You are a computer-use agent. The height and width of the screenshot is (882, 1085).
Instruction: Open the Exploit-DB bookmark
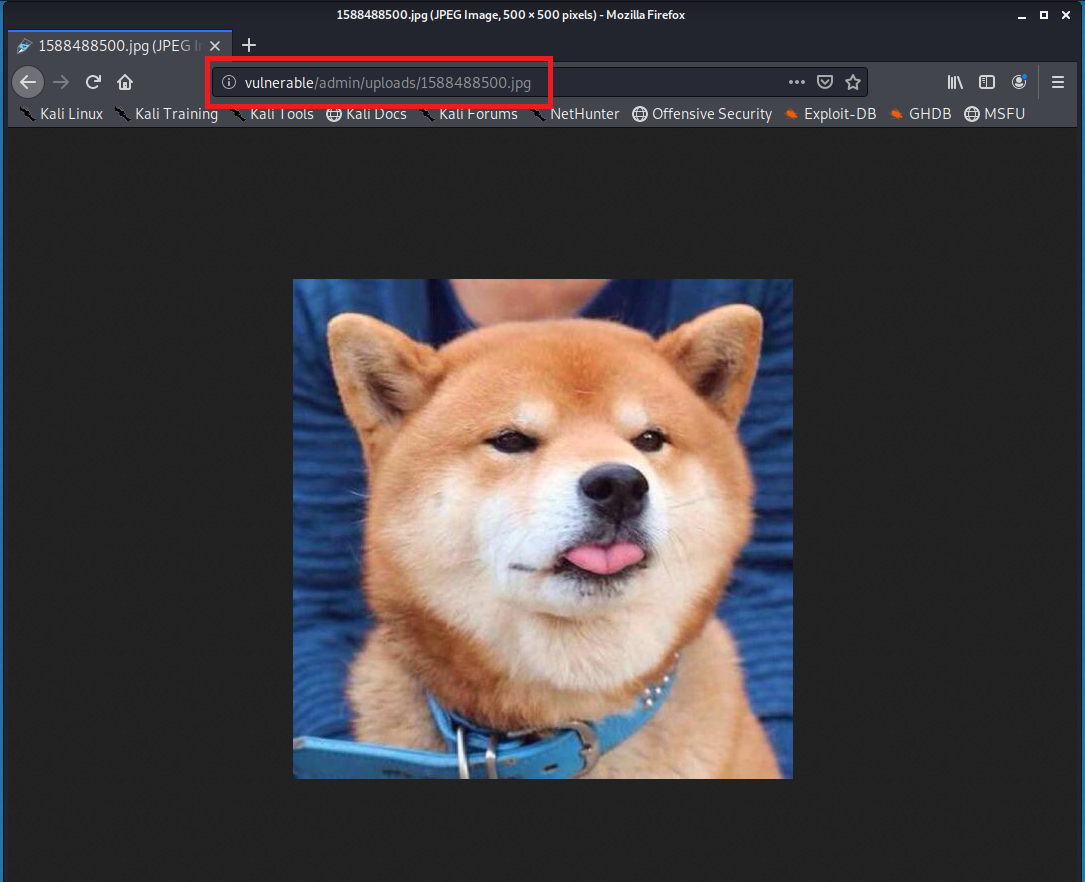[x=832, y=114]
